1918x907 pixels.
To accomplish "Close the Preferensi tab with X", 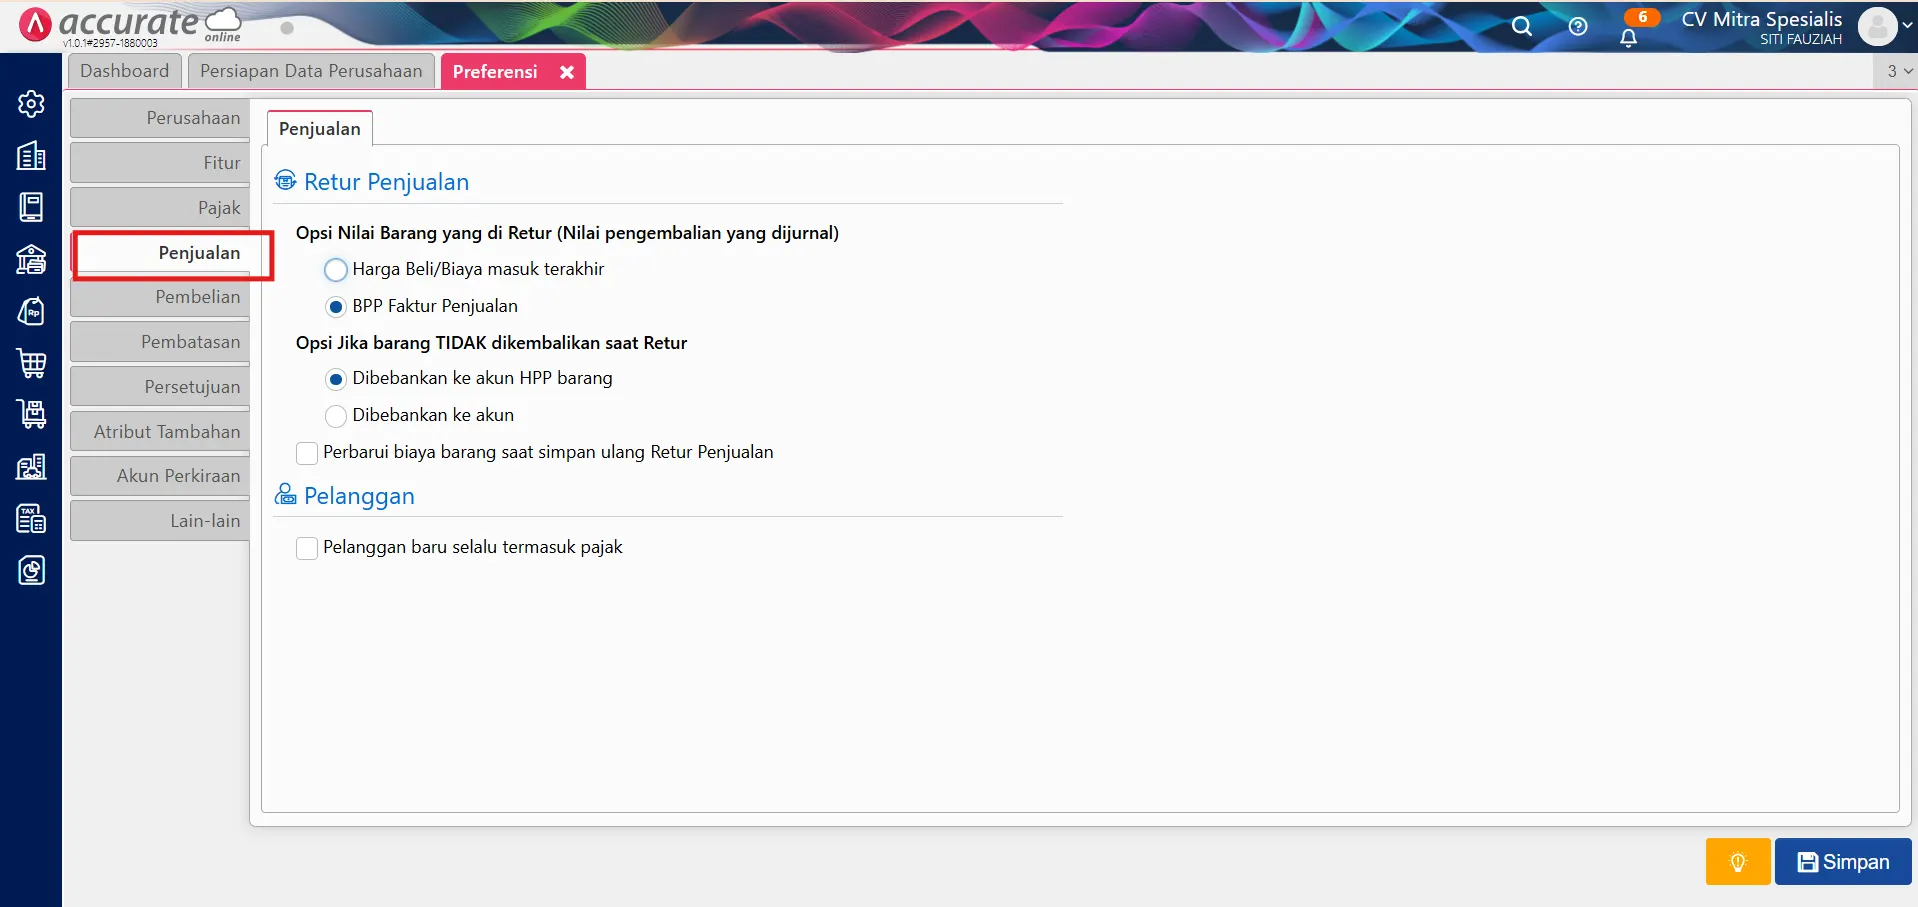I will [567, 72].
